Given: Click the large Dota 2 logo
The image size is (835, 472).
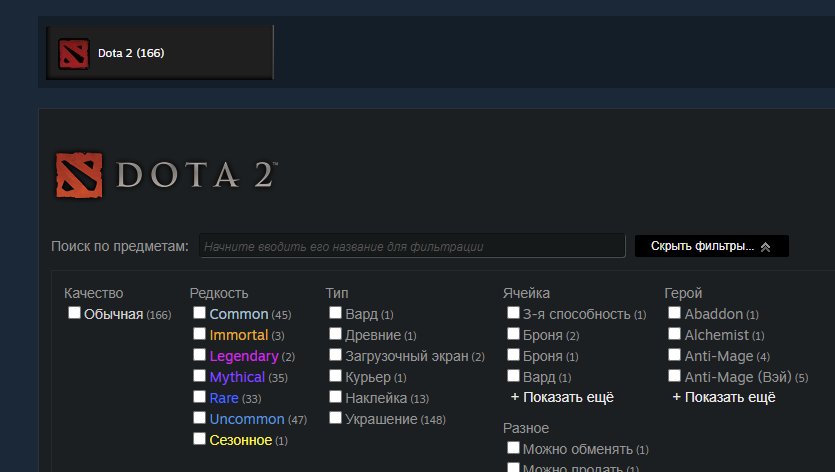Looking at the screenshot, I should [166, 174].
